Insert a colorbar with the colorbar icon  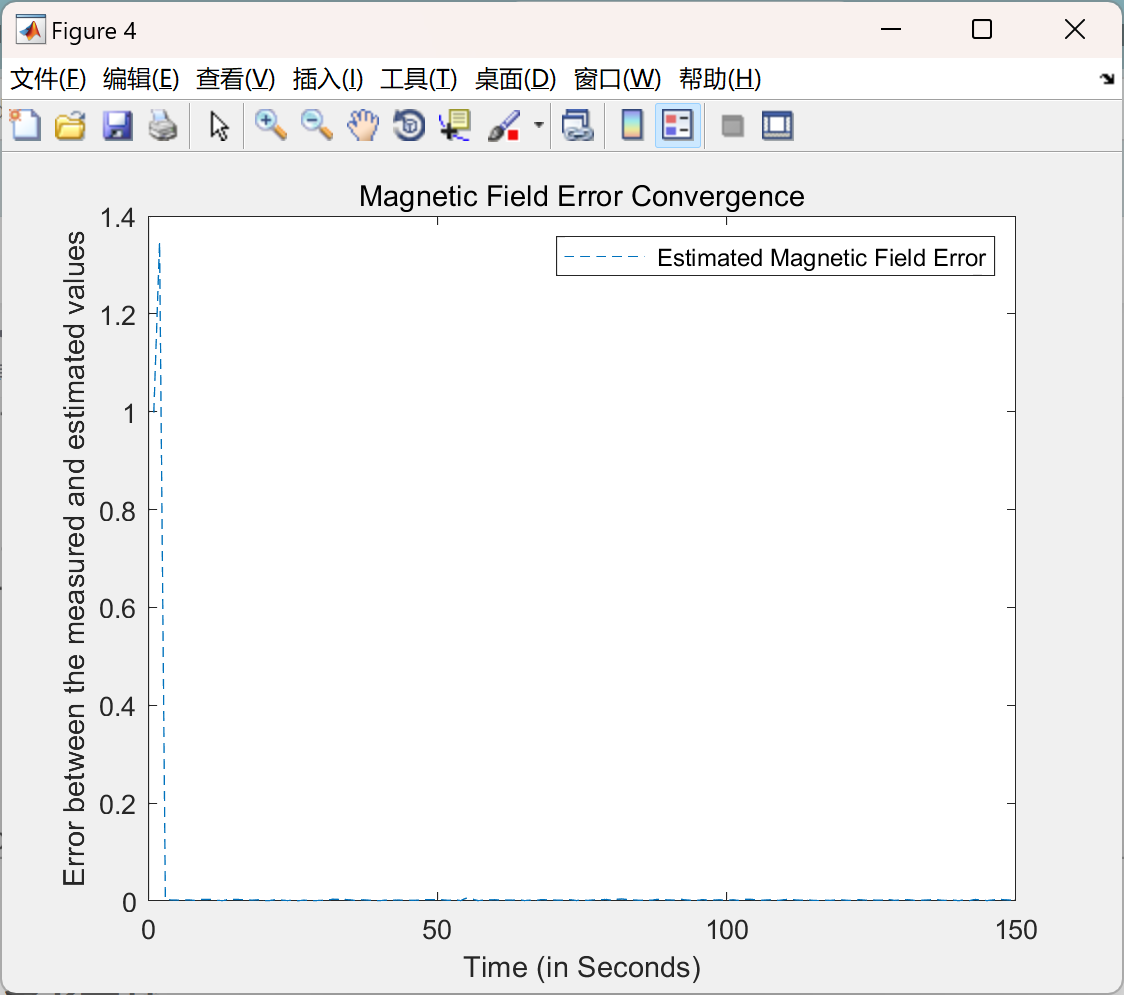pyautogui.click(x=632, y=125)
